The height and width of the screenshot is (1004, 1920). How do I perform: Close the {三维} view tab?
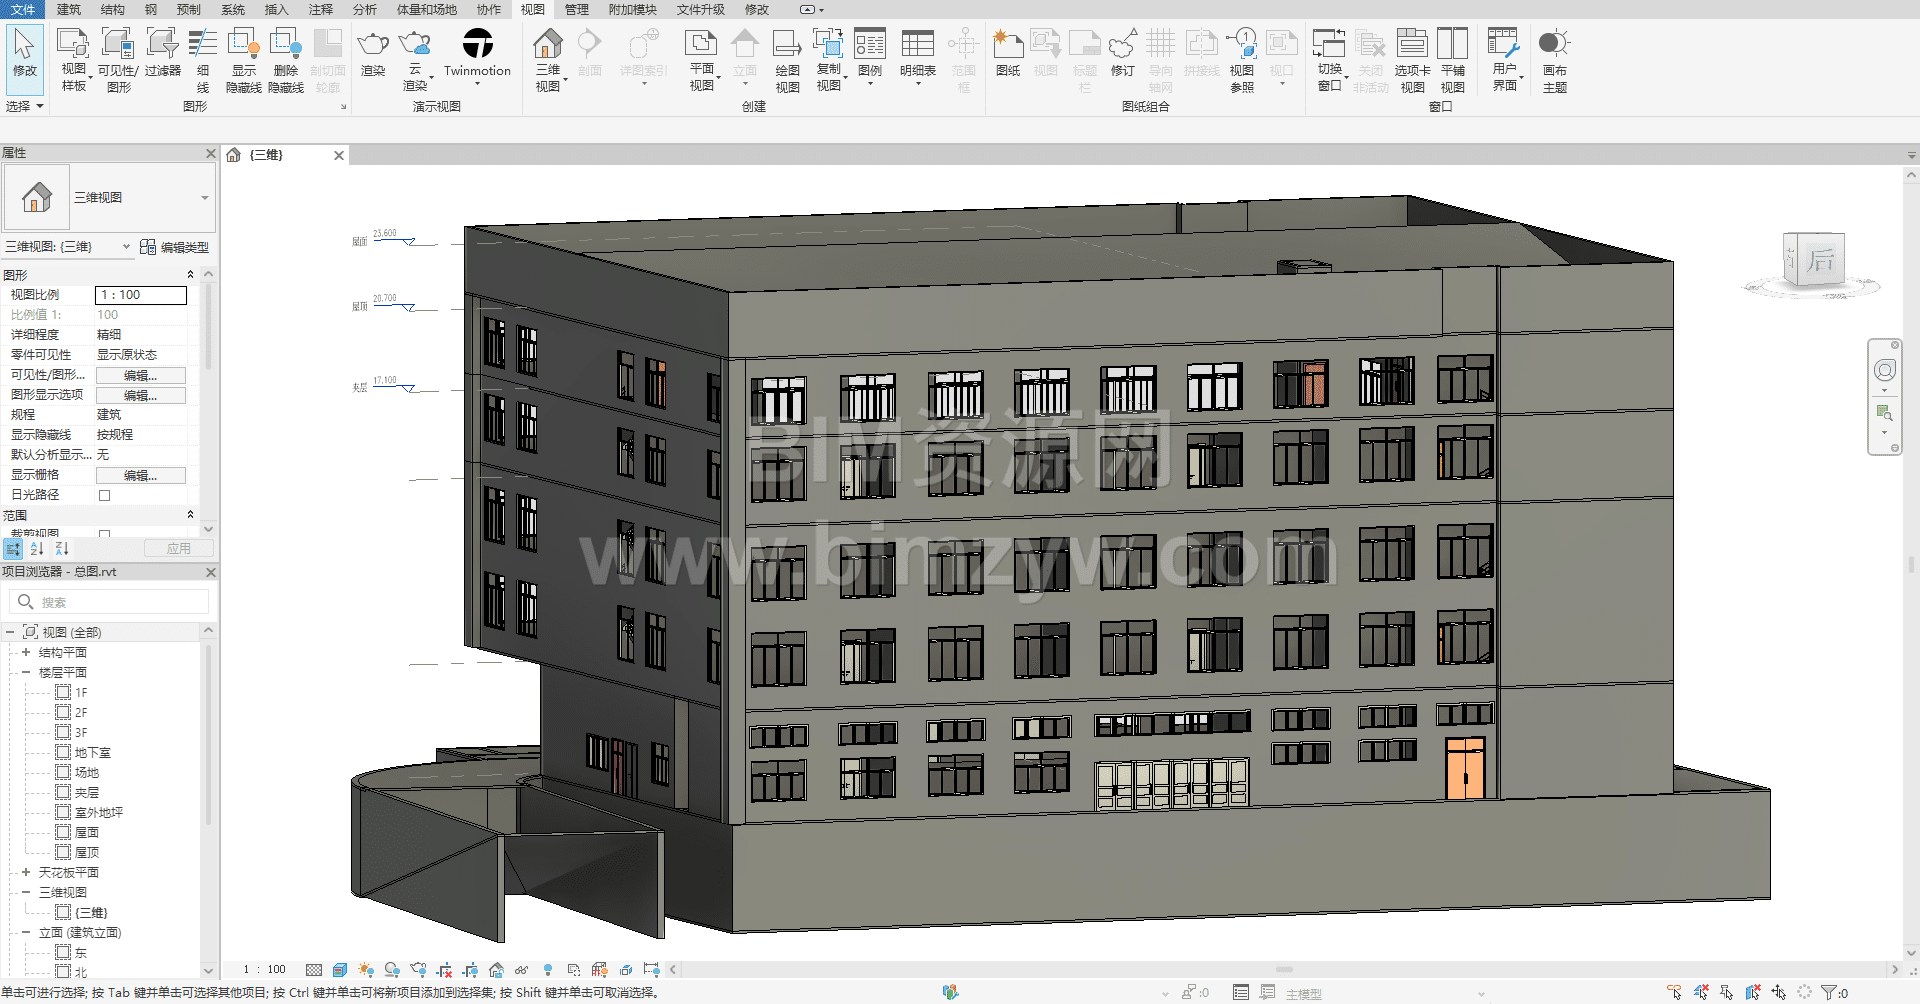(x=339, y=155)
